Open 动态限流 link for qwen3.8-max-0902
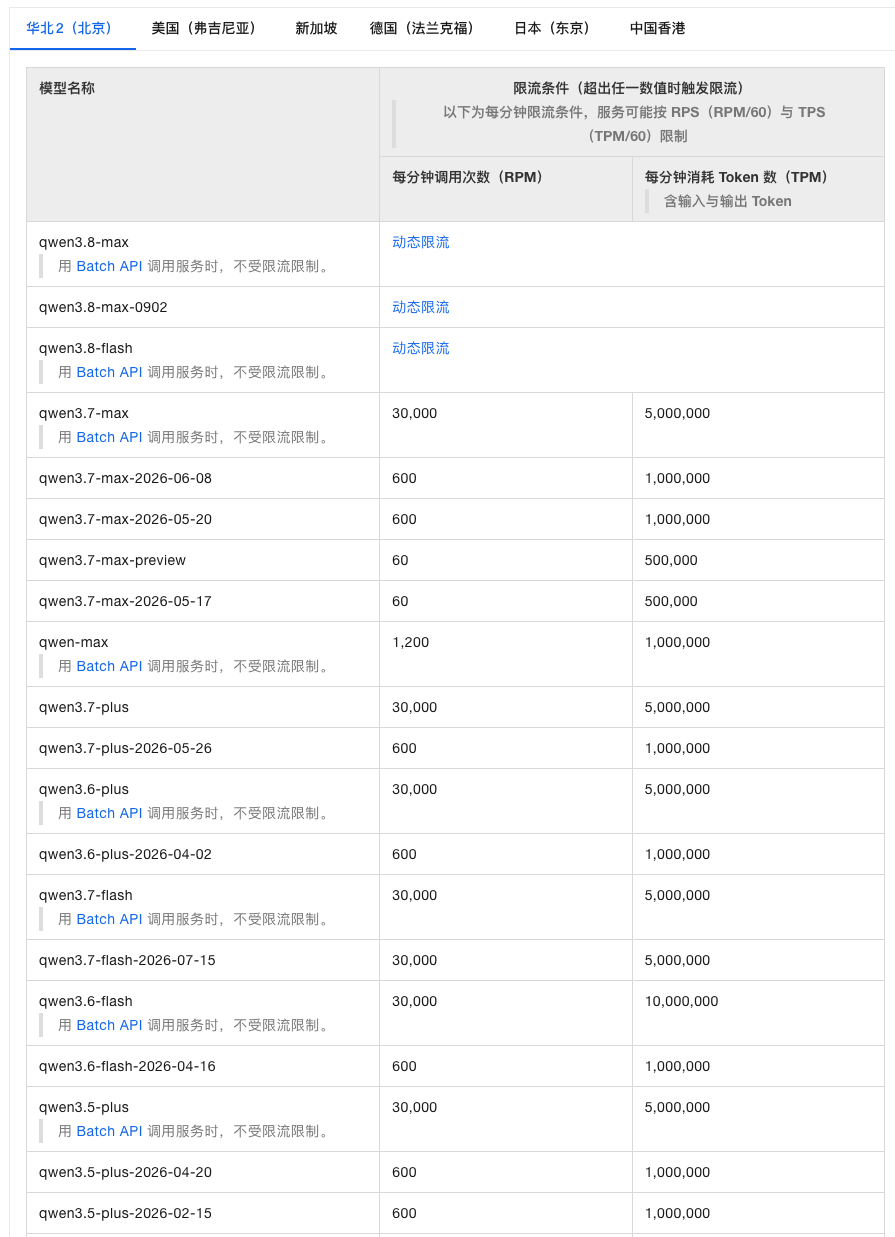895x1237 pixels. [421, 307]
